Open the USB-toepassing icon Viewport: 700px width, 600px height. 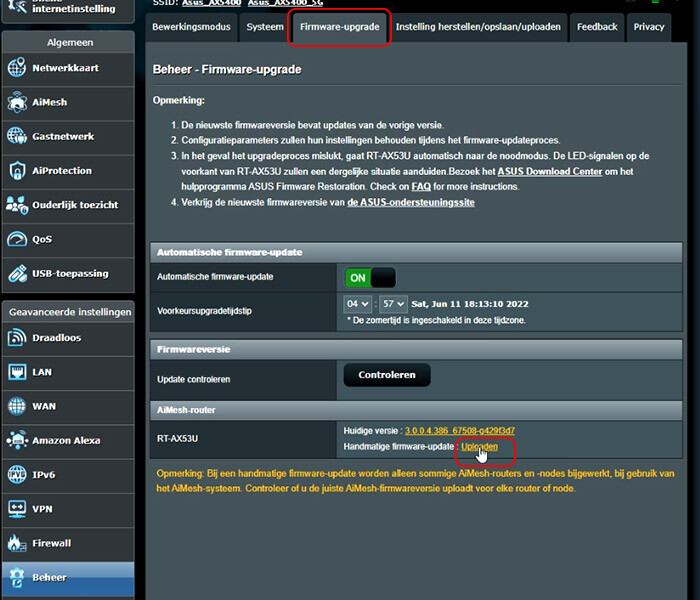17,273
